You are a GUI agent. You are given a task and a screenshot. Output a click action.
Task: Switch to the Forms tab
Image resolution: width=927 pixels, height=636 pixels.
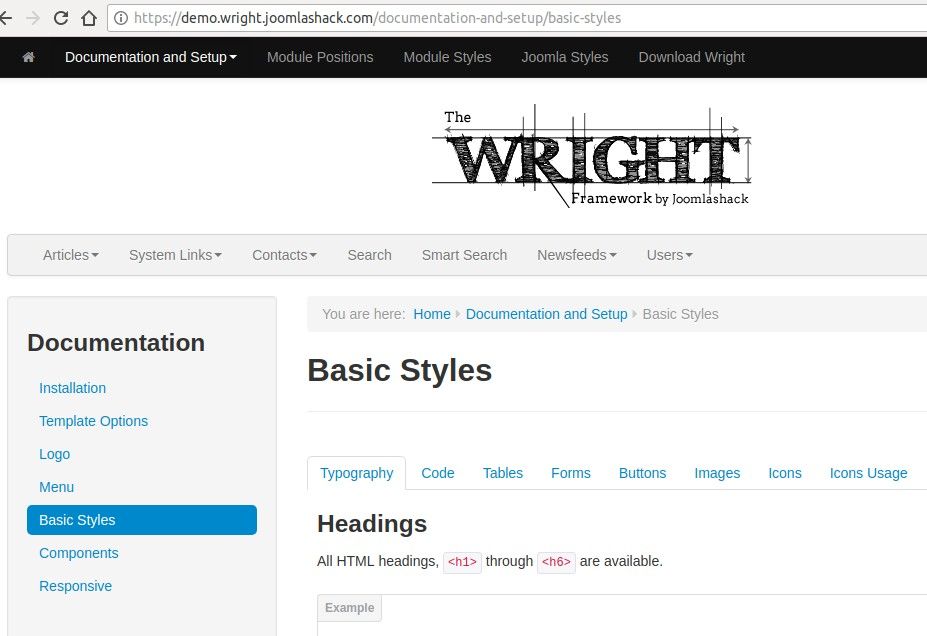click(571, 473)
